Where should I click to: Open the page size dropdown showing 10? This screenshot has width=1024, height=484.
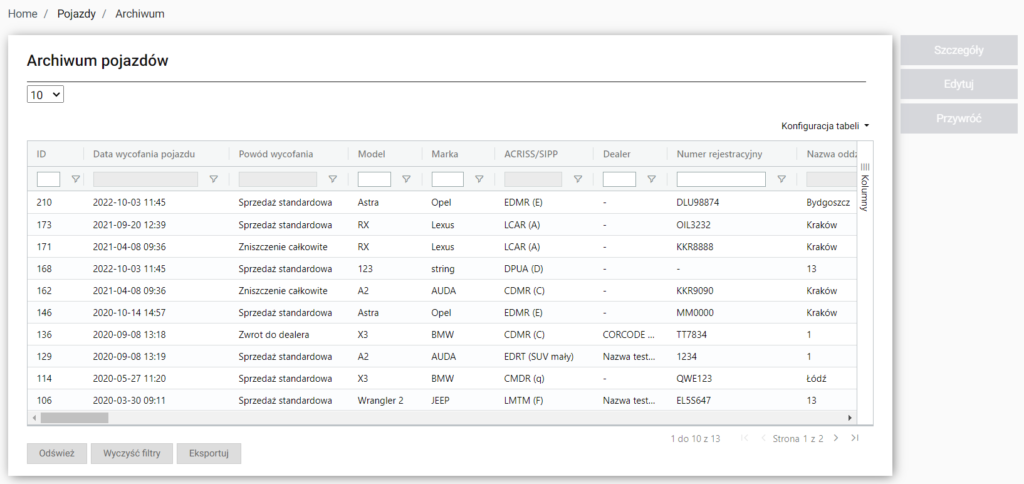tap(45, 94)
